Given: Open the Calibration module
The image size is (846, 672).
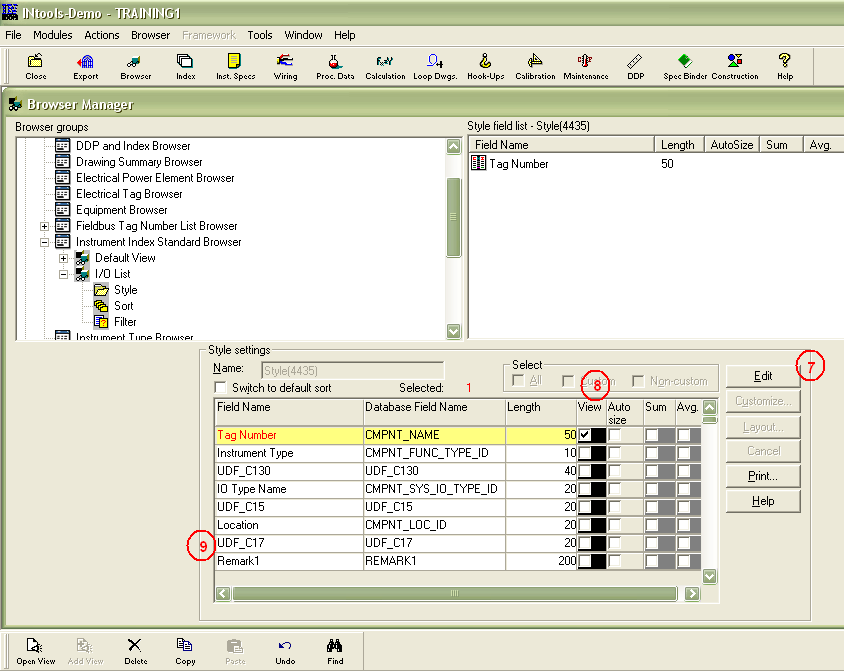Looking at the screenshot, I should [x=534, y=65].
